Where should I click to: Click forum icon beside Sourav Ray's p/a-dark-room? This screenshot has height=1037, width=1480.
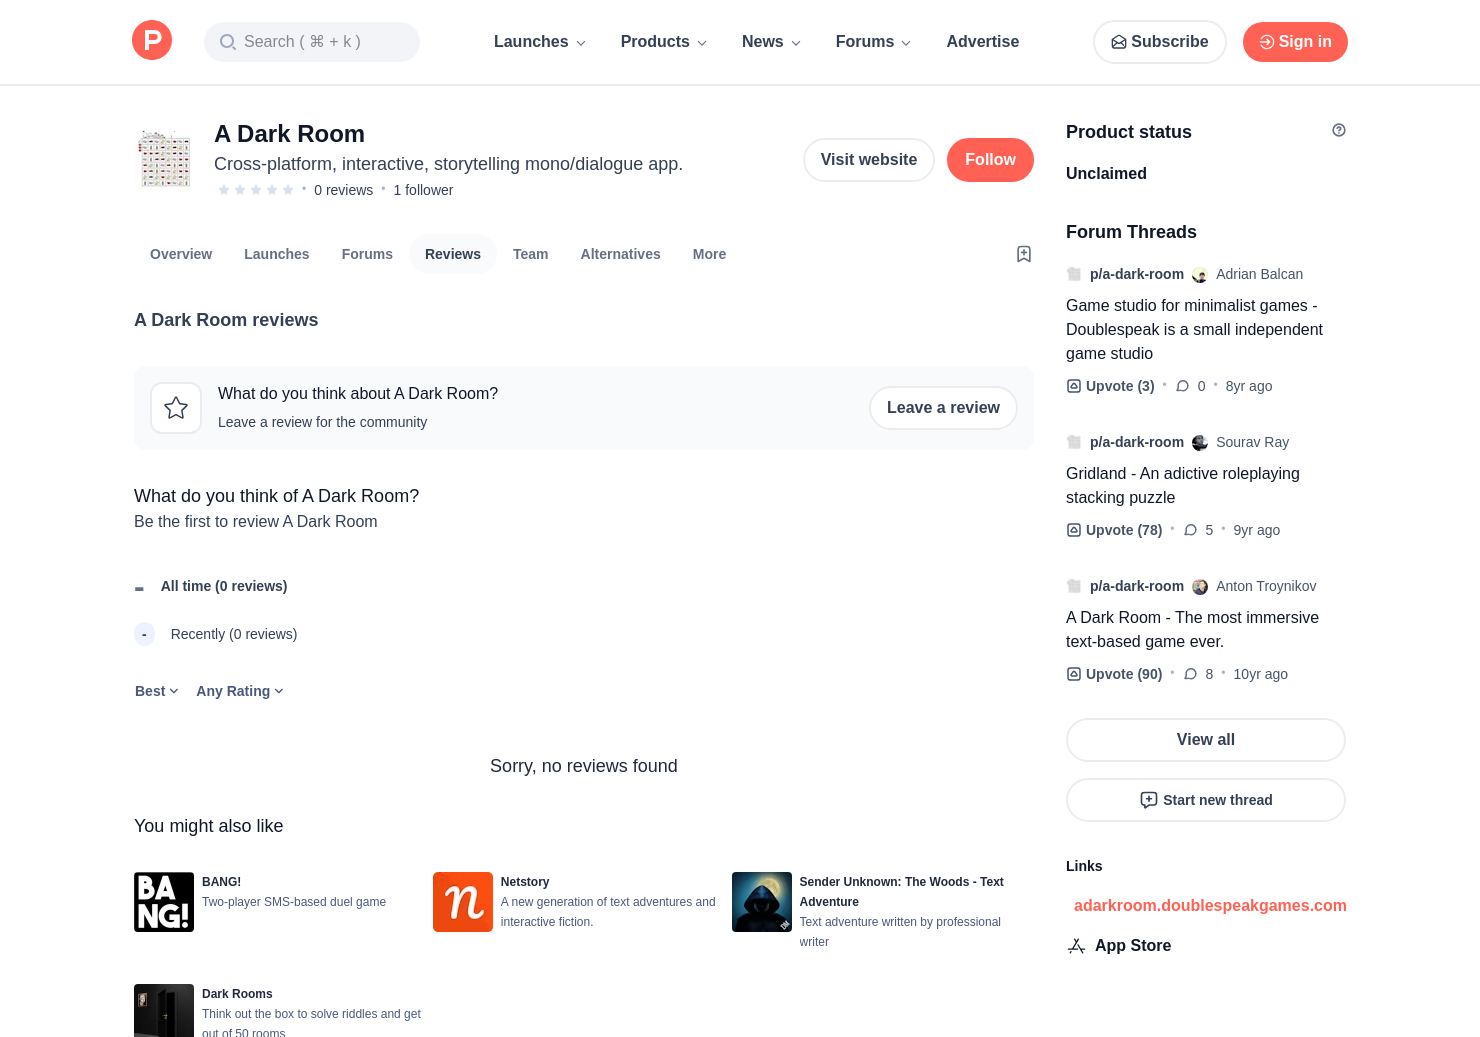click(1074, 442)
